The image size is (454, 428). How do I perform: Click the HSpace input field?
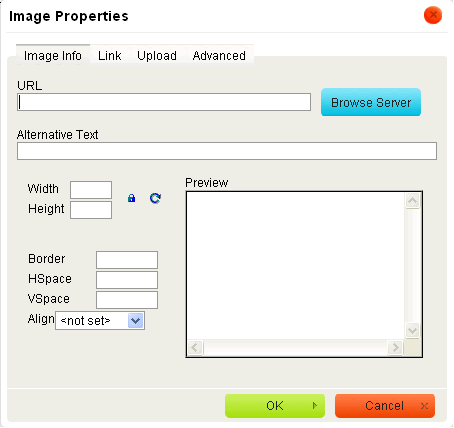[x=127, y=280]
